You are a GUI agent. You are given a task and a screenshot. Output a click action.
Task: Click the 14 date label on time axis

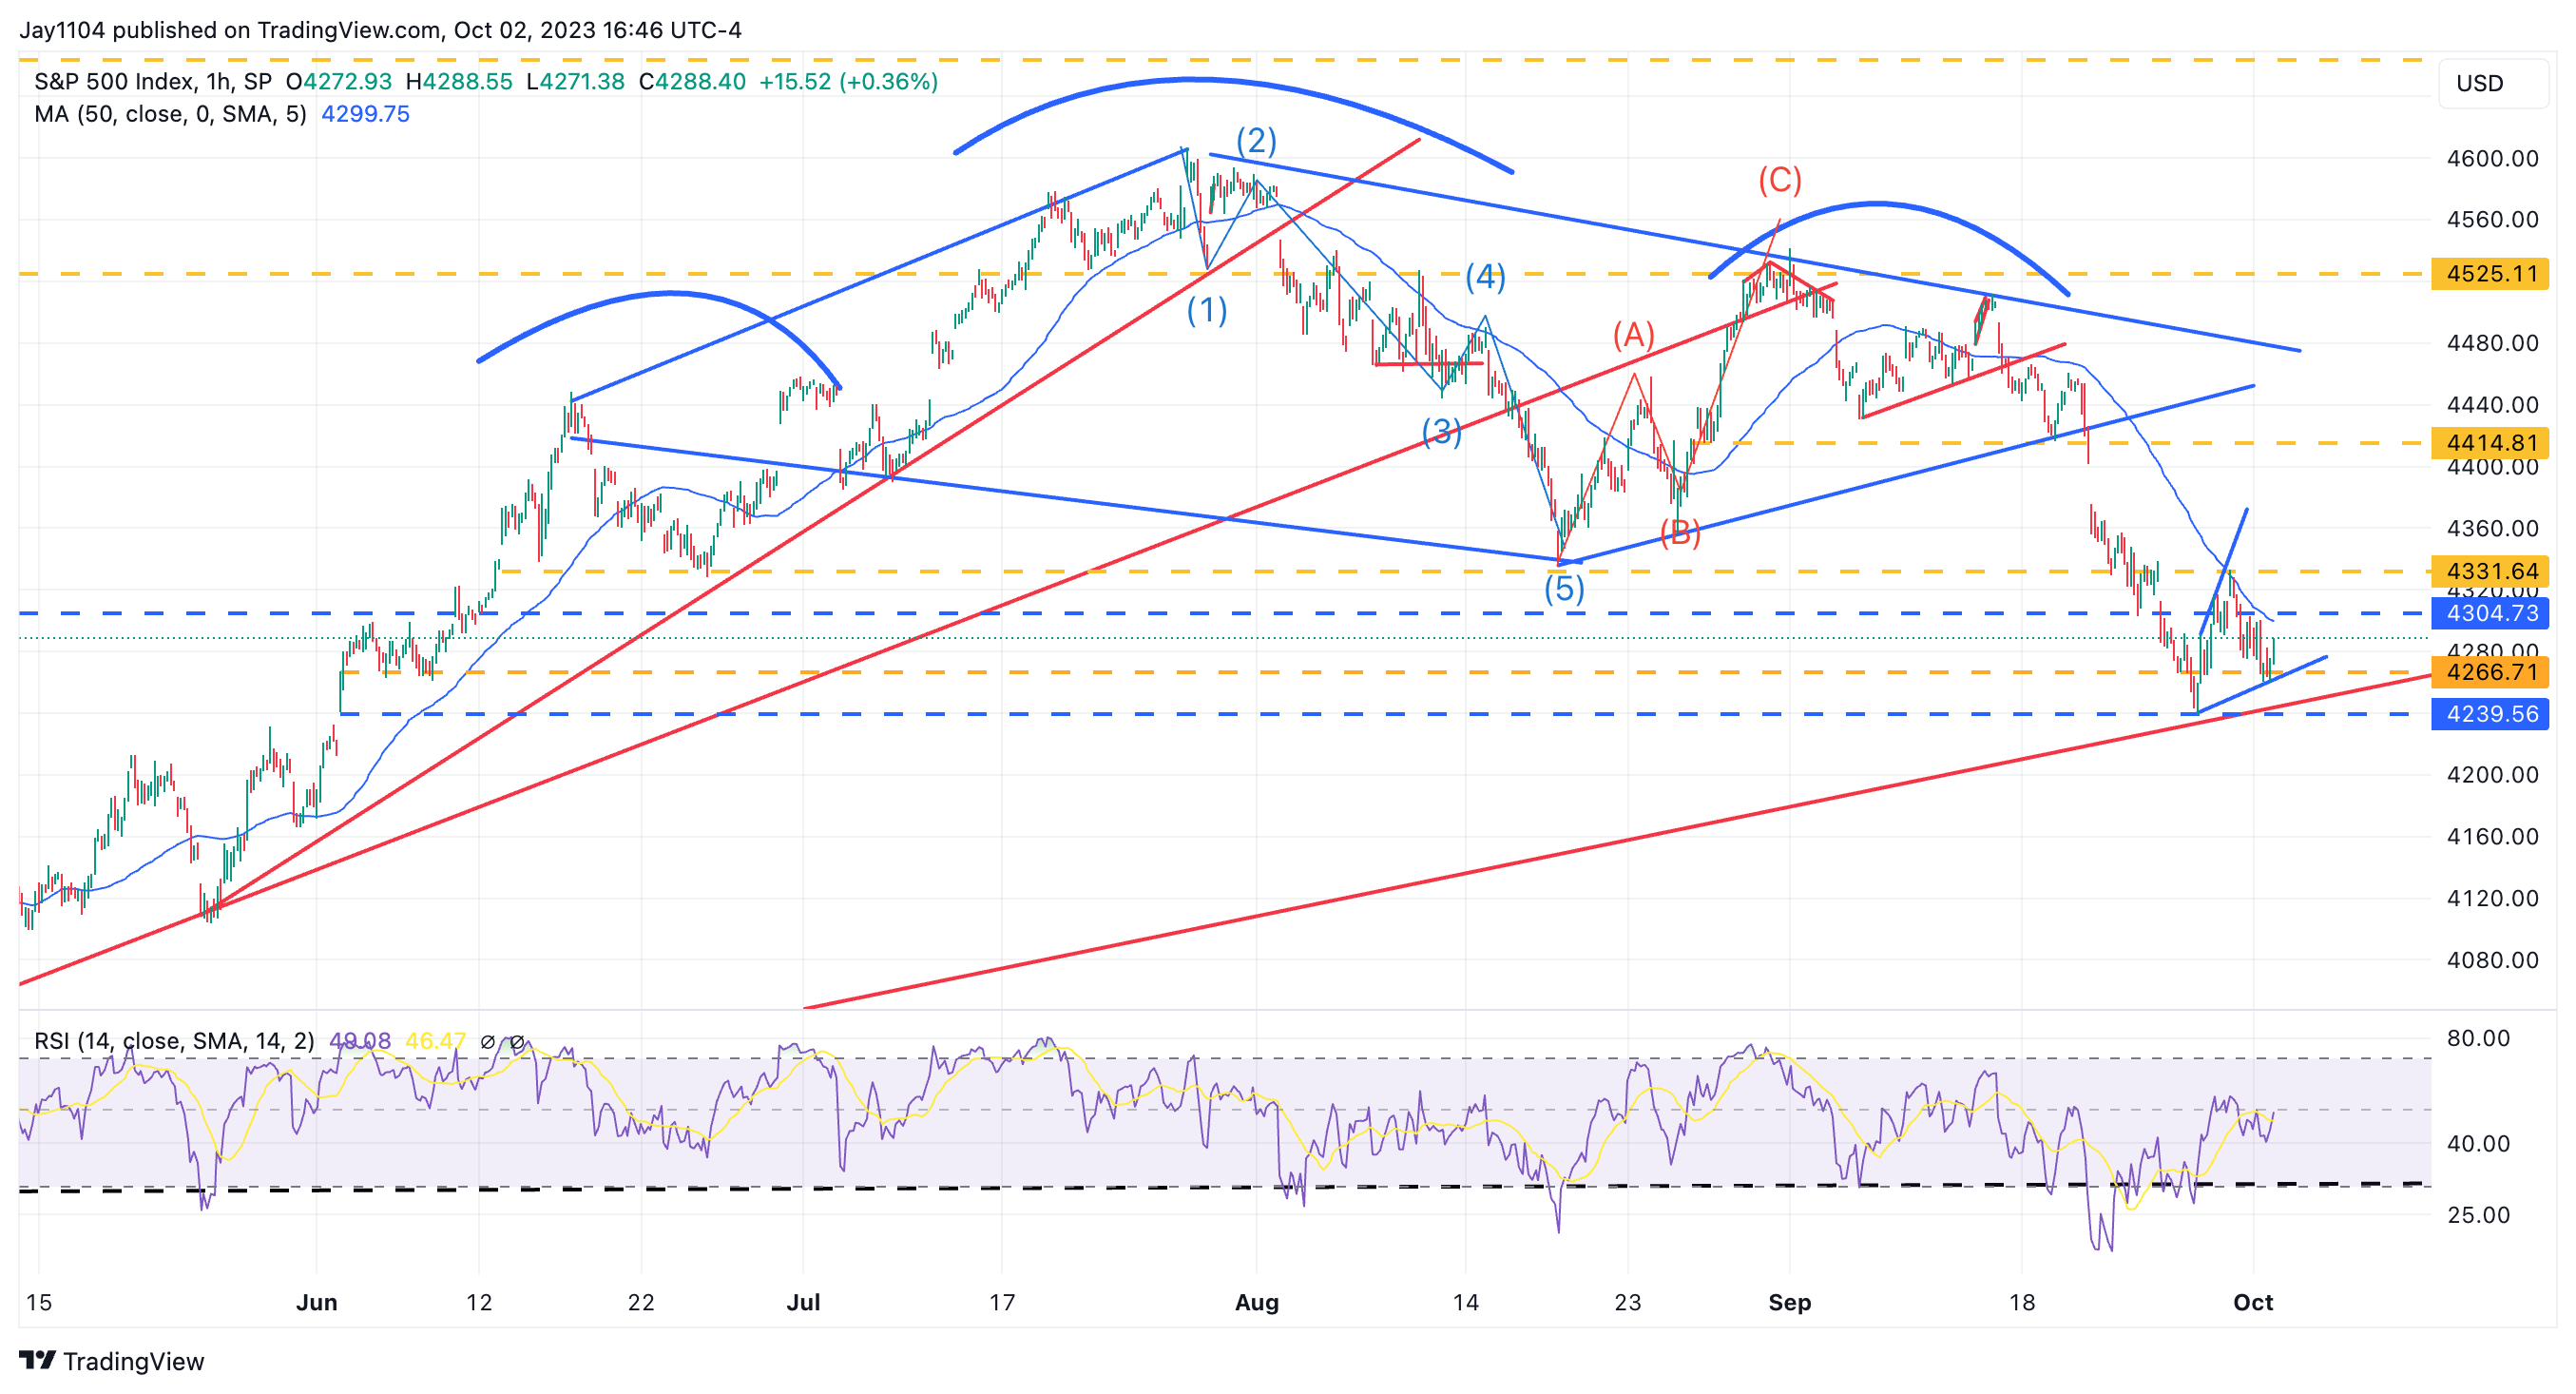1466,1302
